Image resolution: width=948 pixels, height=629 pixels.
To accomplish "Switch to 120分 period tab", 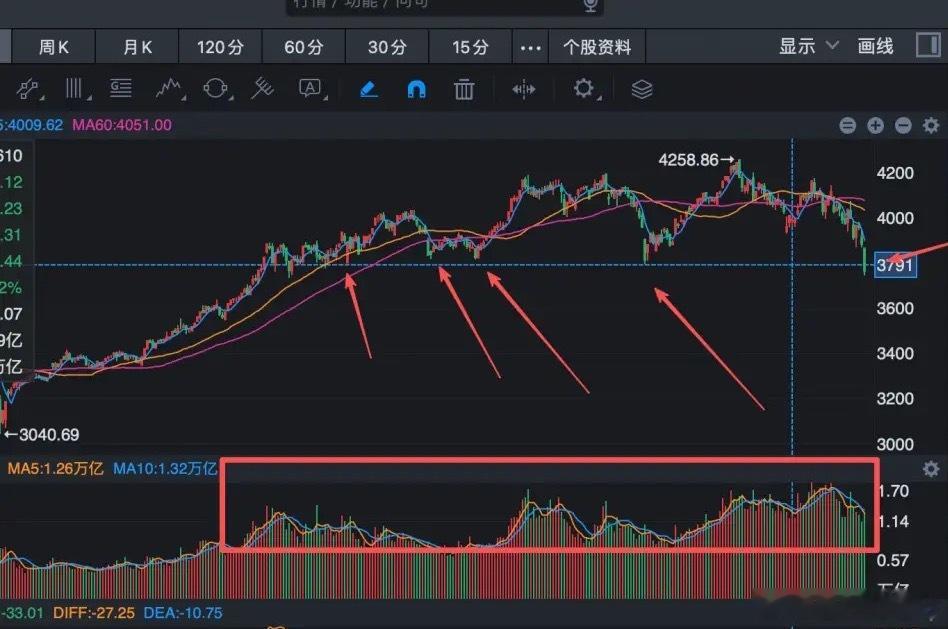I will [220, 47].
